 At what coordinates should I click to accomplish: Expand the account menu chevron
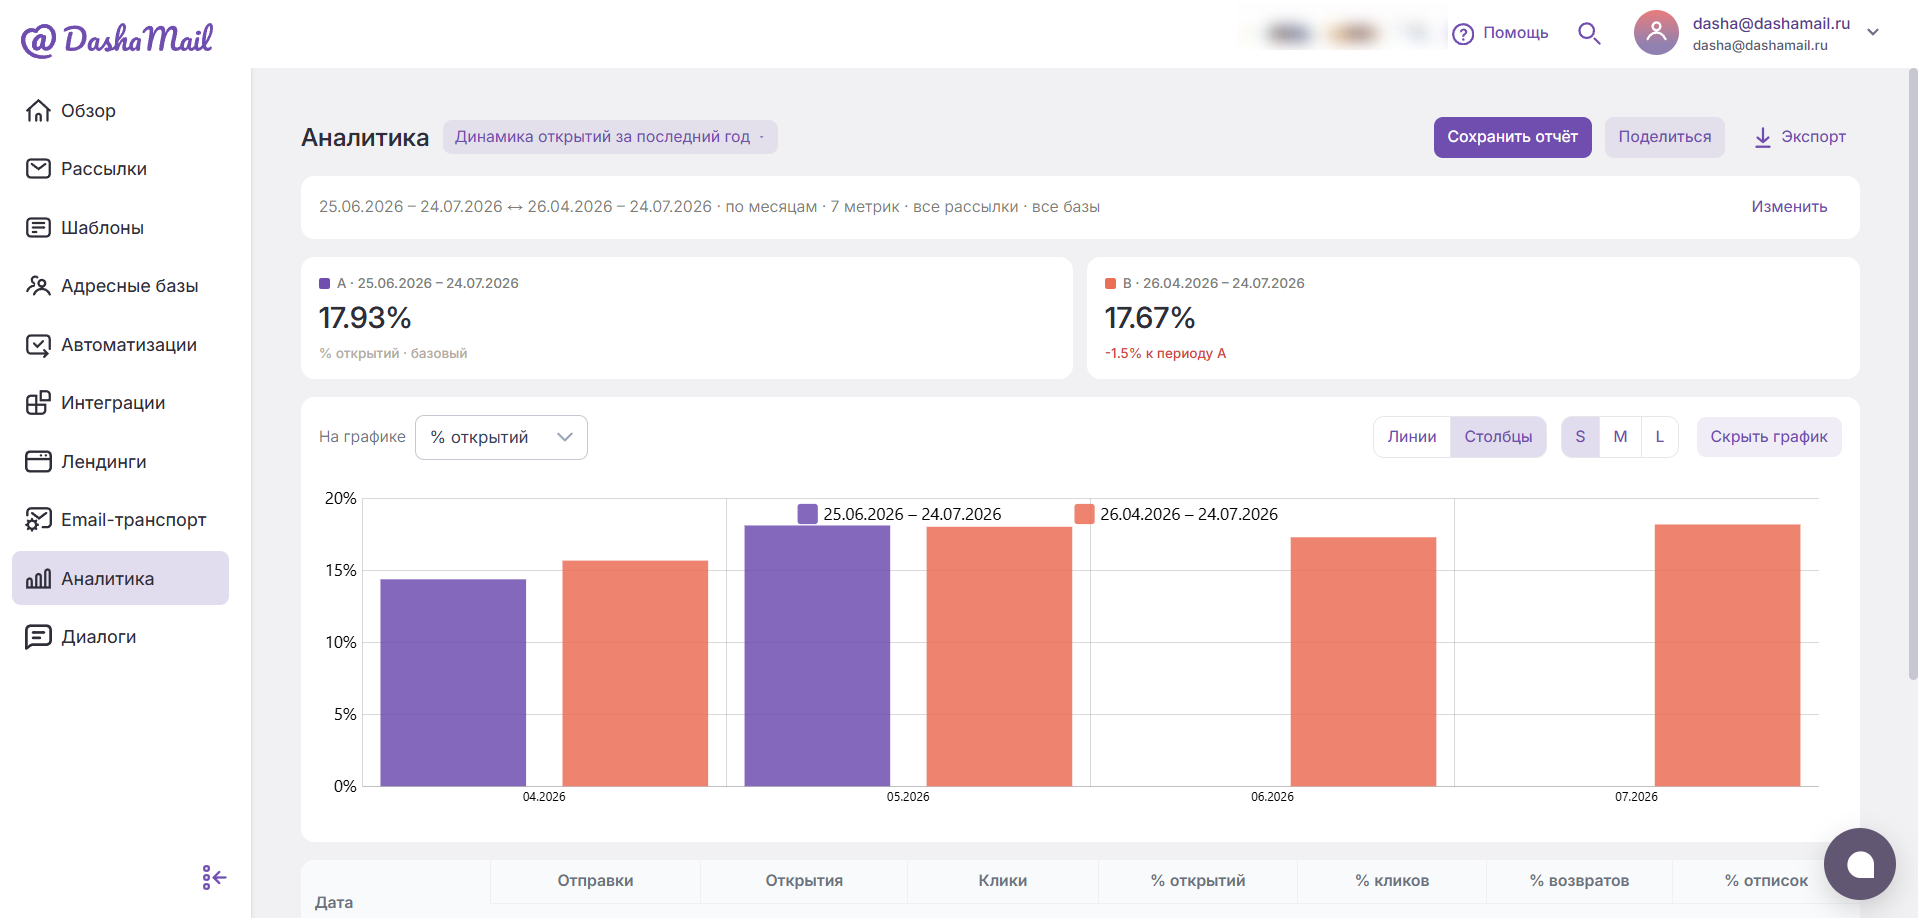(x=1873, y=33)
